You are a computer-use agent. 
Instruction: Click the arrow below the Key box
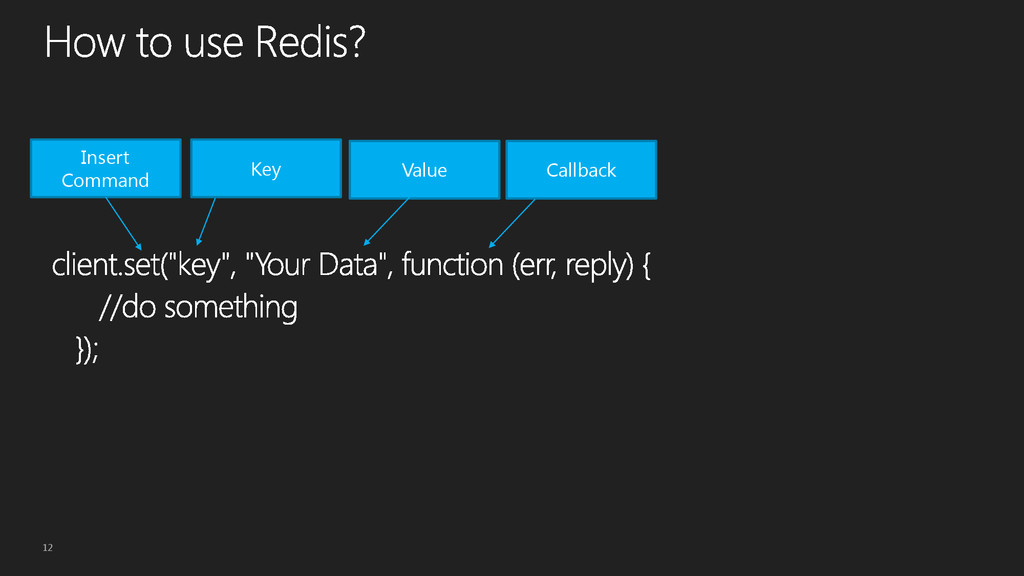pyautogui.click(x=206, y=221)
